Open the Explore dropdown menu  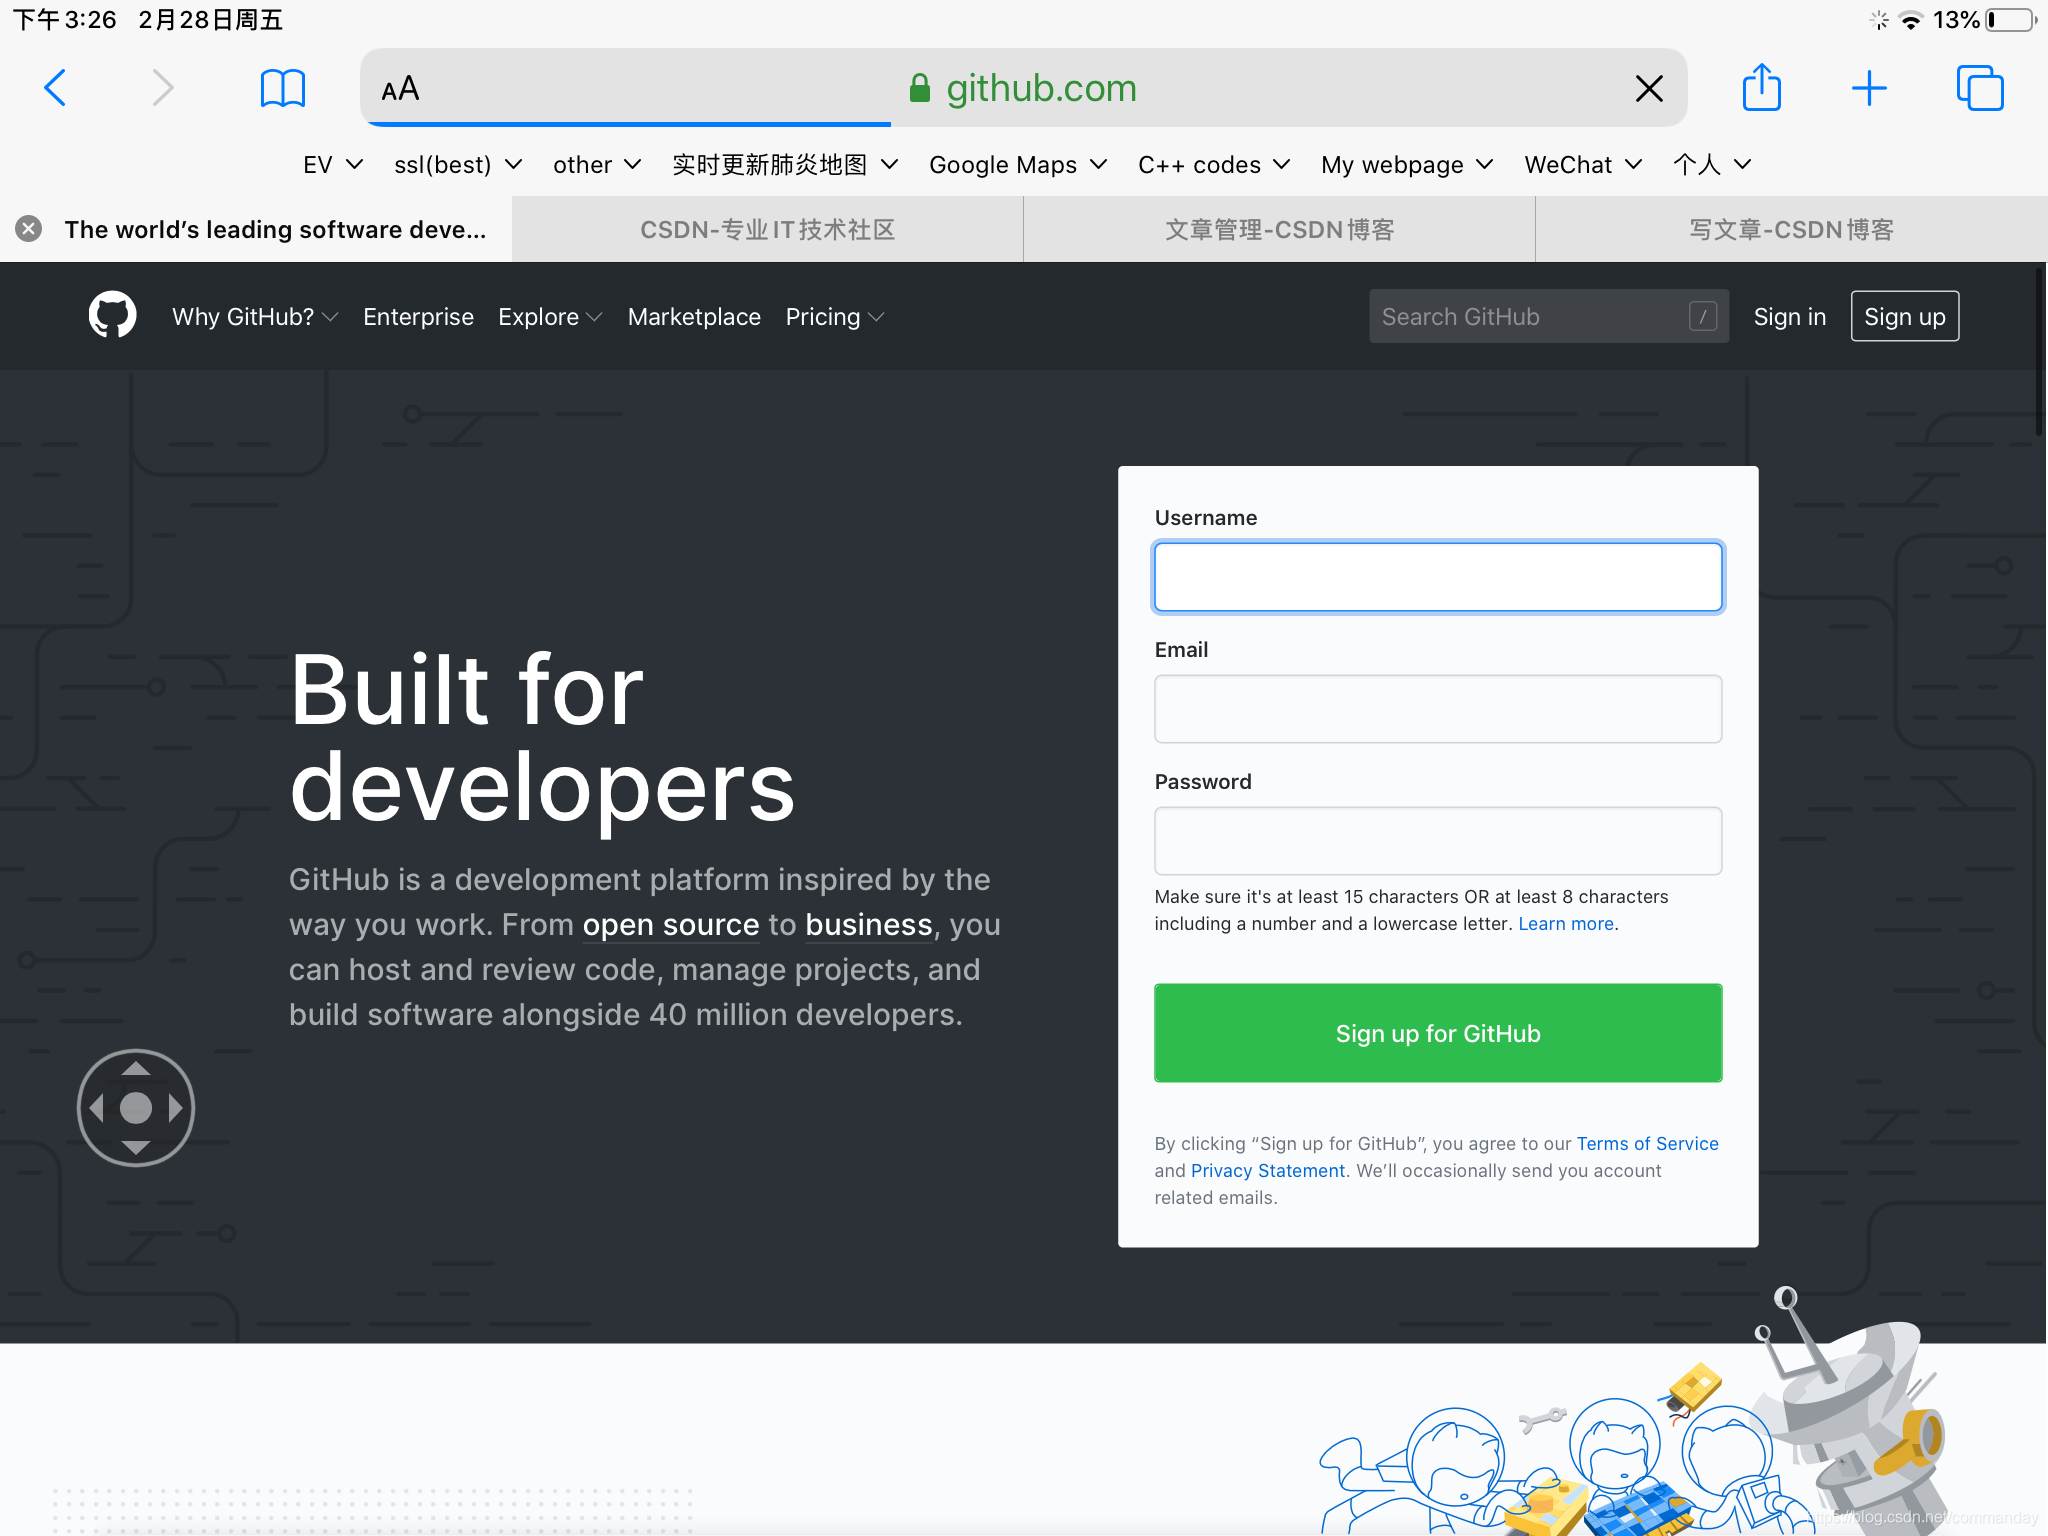point(550,316)
